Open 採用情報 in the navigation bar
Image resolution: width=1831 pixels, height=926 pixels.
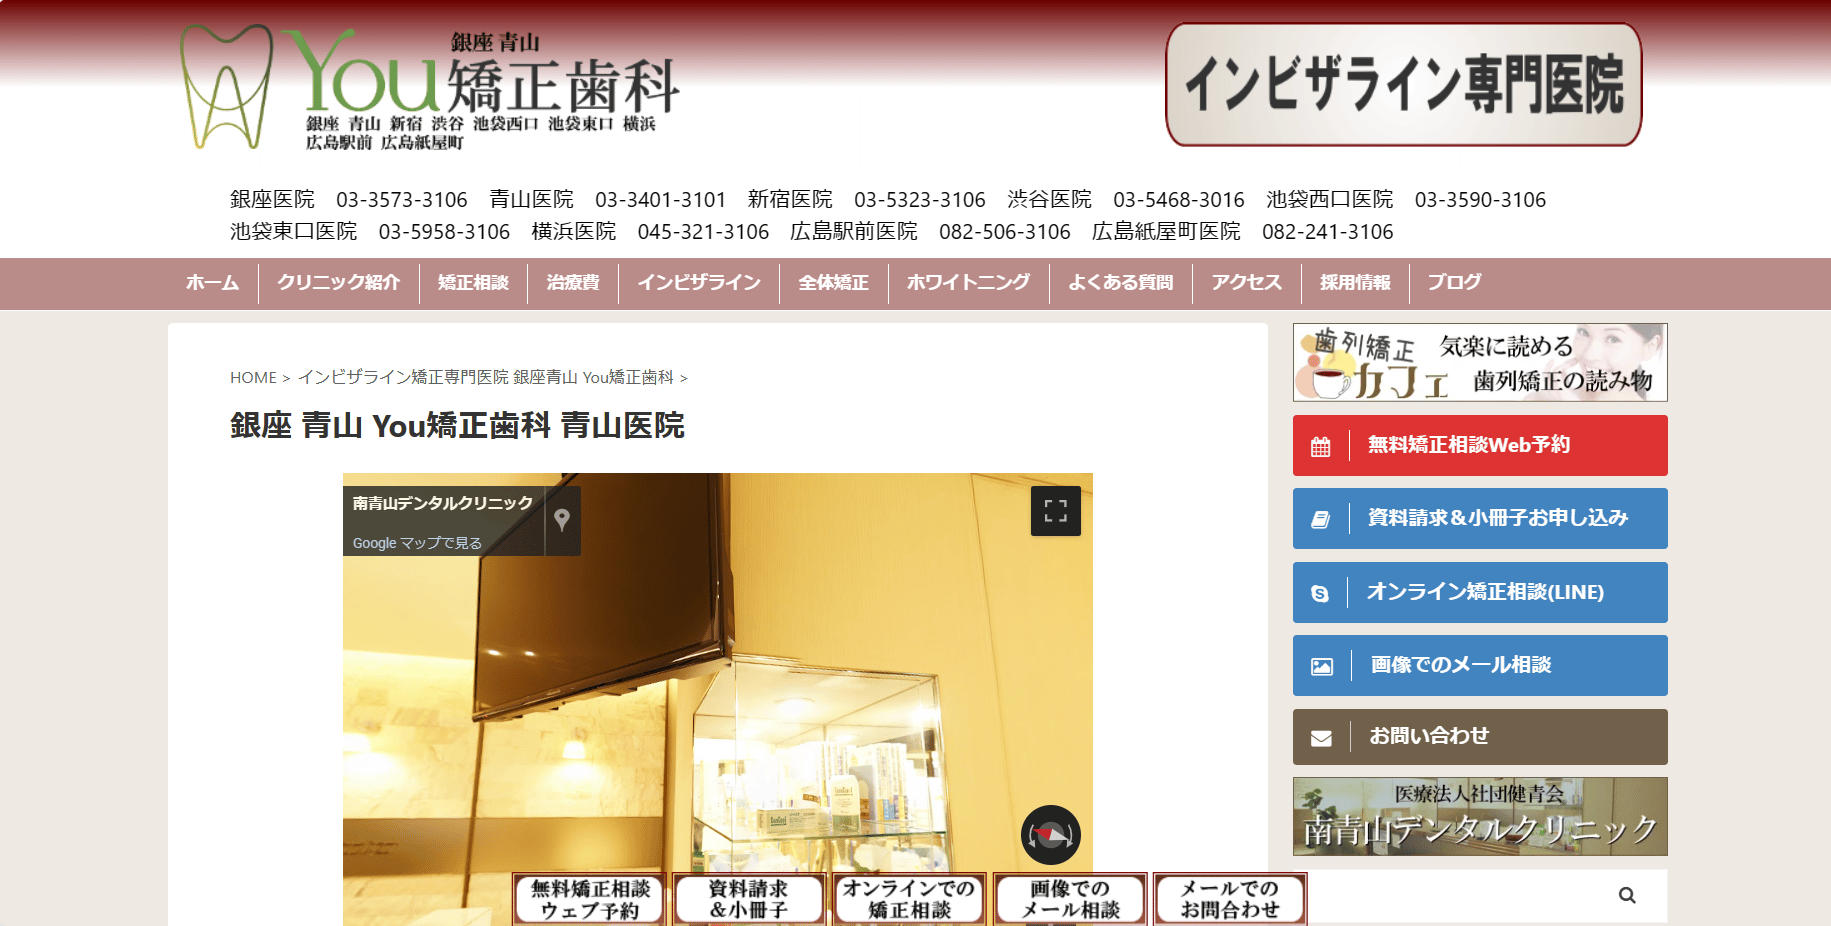(x=1355, y=283)
